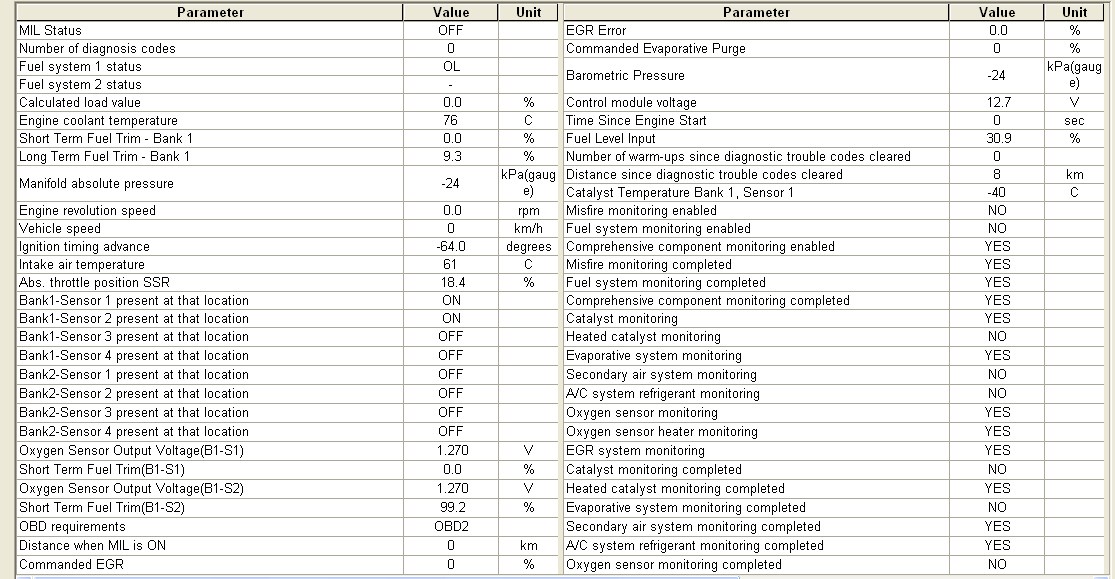Select Commanded EGR row label
Image resolution: width=1115 pixels, height=579 pixels.
pos(71,565)
